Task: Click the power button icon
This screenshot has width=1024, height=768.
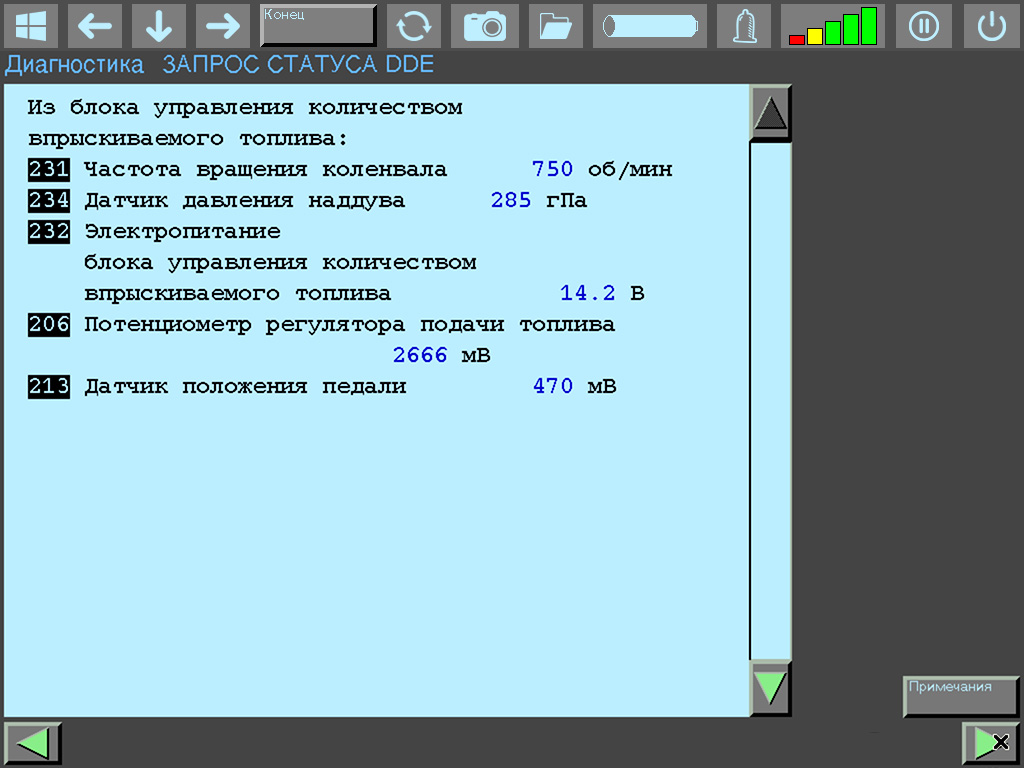Action: click(991, 26)
